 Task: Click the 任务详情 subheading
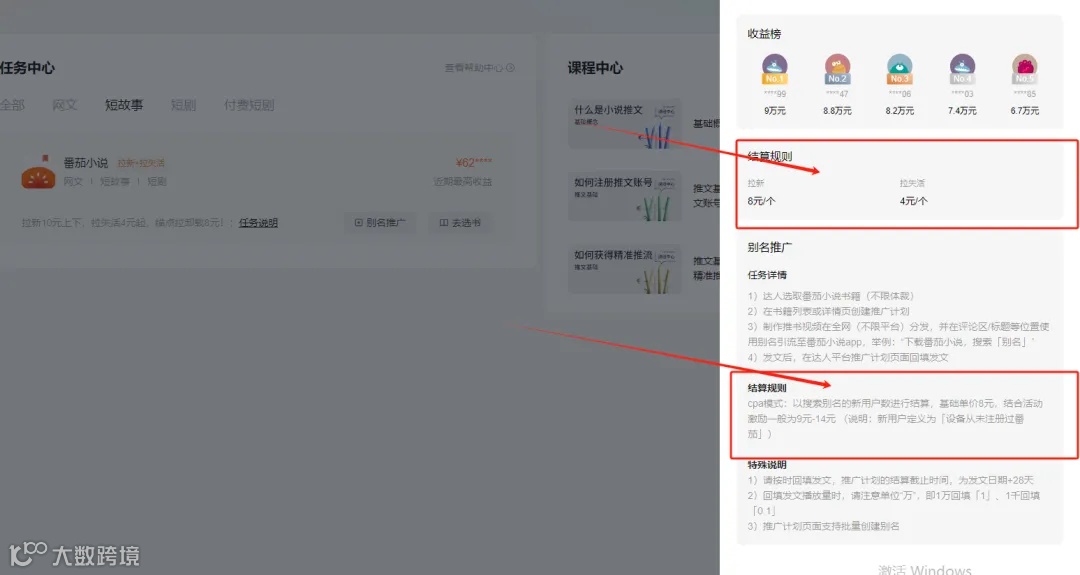(767, 275)
